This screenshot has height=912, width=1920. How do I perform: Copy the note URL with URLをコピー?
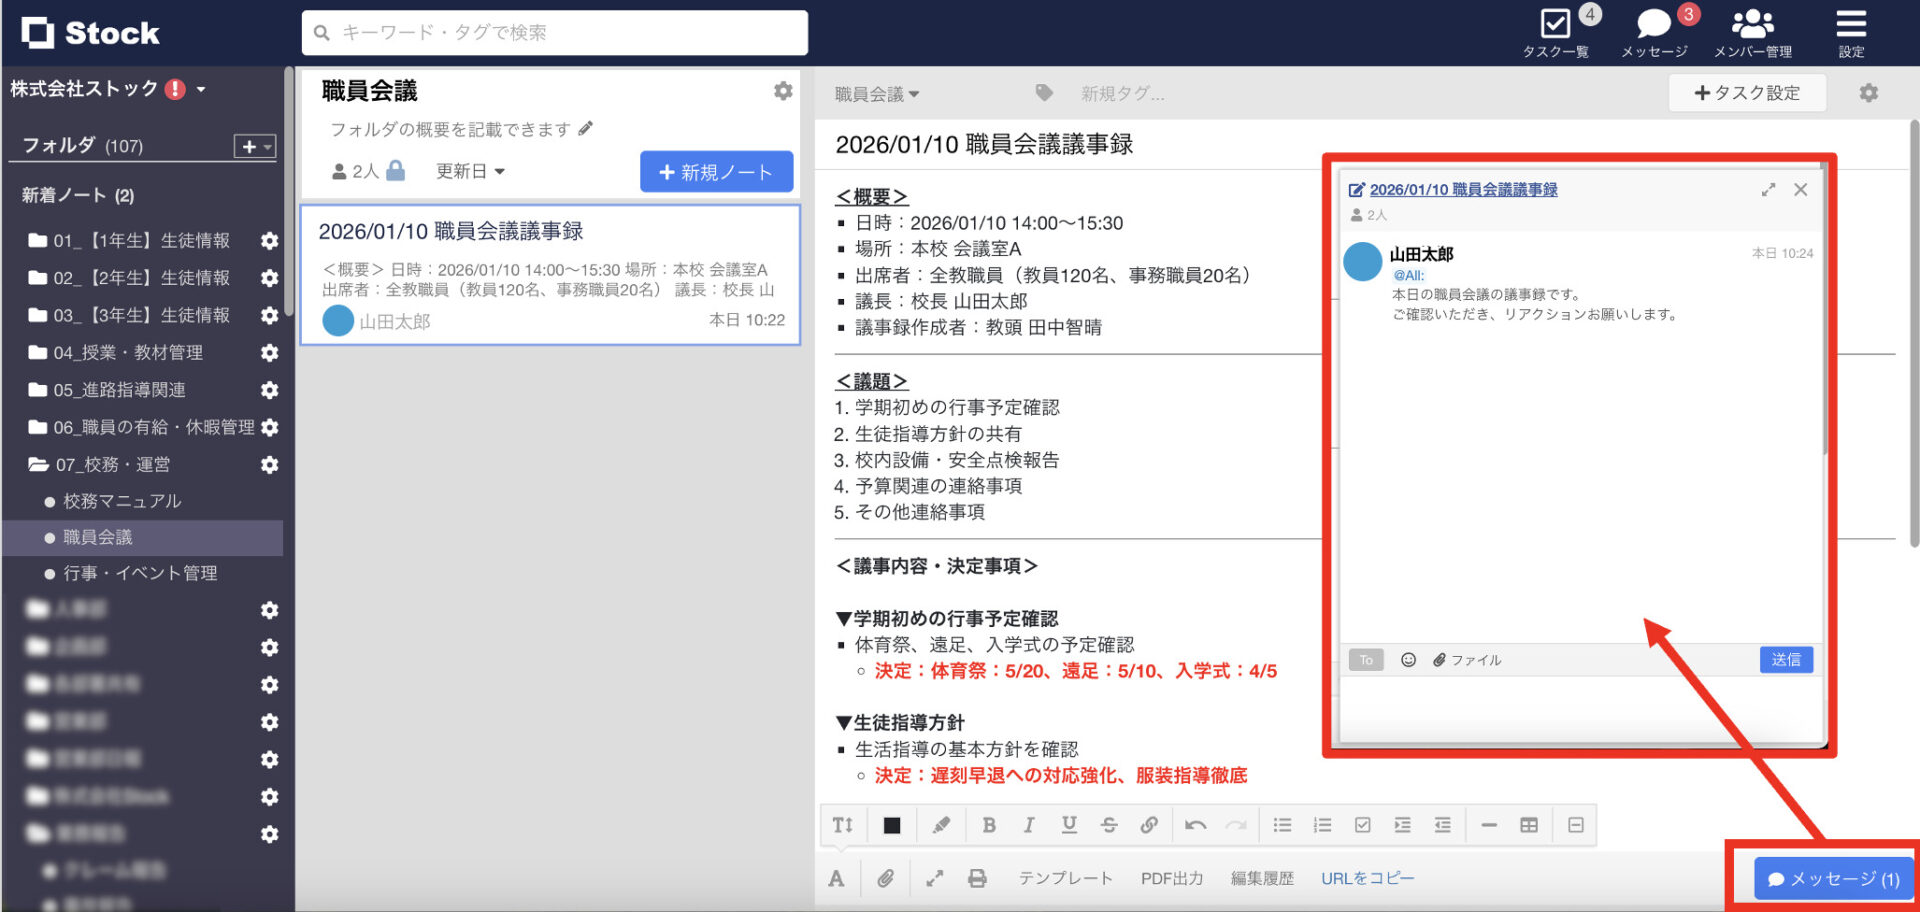(x=1367, y=878)
